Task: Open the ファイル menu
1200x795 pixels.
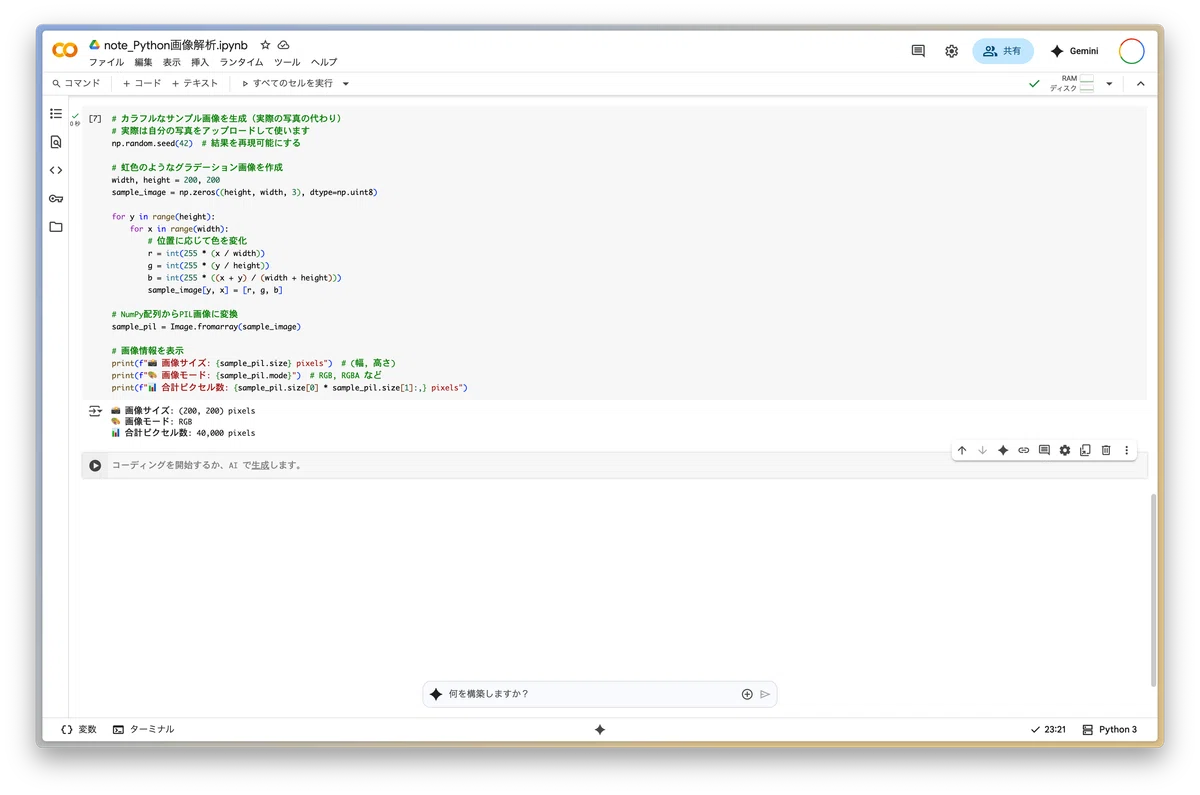Action: tap(107, 62)
